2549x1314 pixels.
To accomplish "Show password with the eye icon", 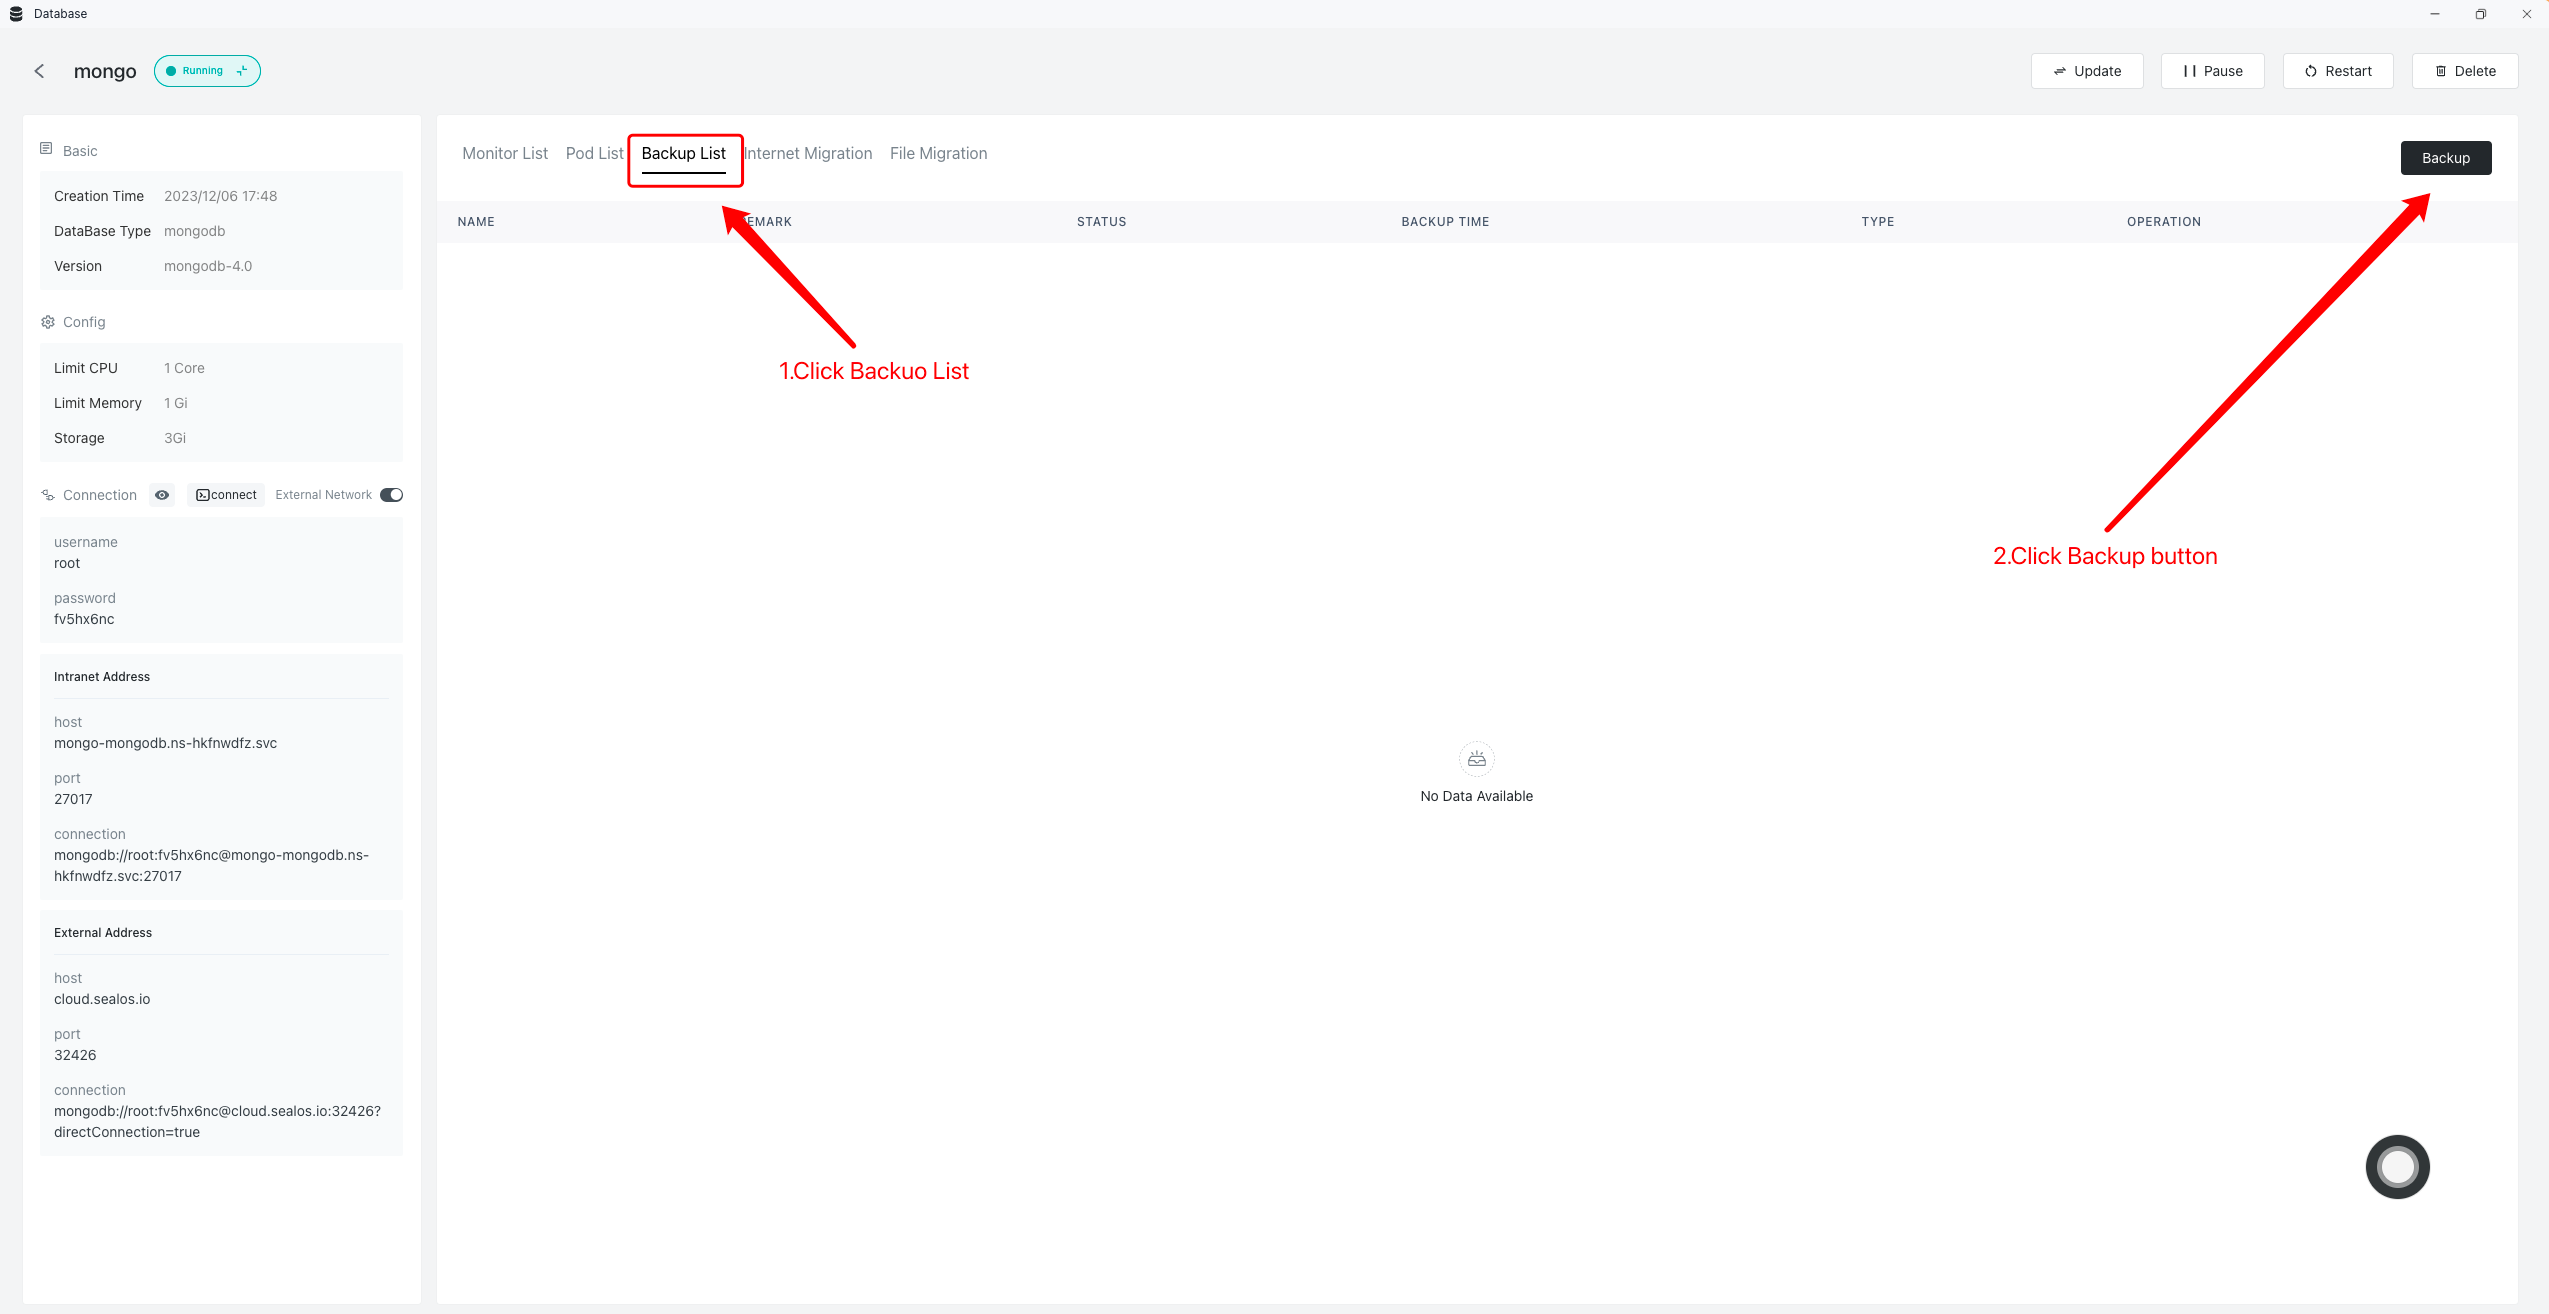I will (162, 495).
